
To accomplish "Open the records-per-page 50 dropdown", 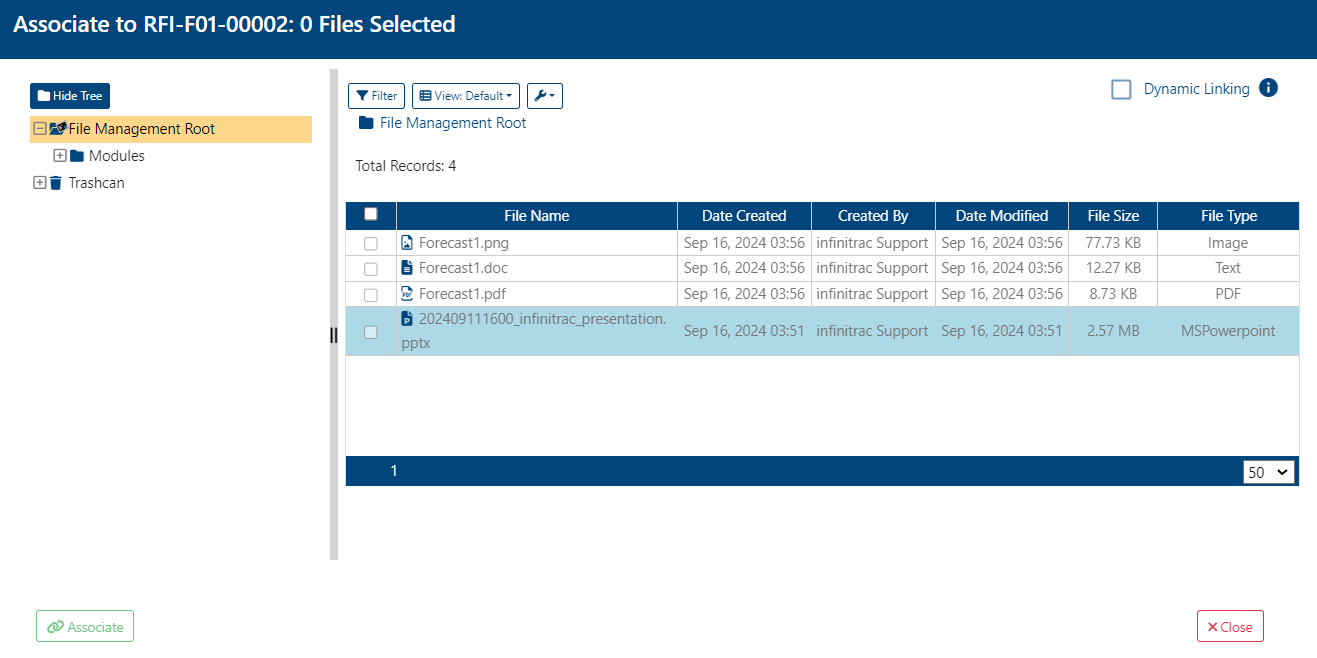I will pos(1269,472).
